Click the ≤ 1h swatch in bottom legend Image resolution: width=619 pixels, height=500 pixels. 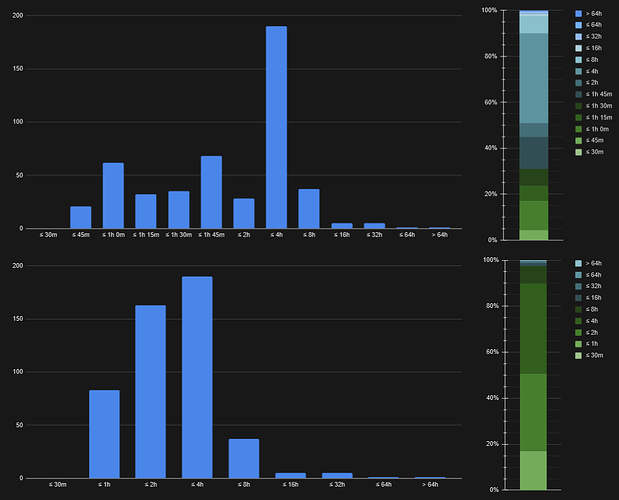point(578,344)
